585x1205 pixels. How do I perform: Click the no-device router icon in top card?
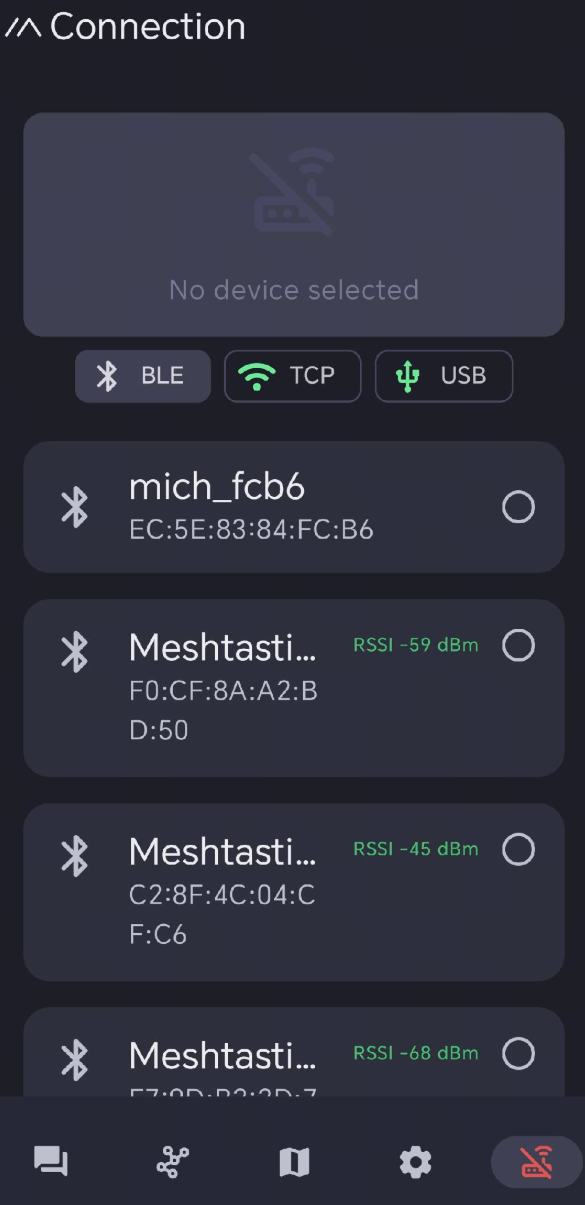pos(293,193)
